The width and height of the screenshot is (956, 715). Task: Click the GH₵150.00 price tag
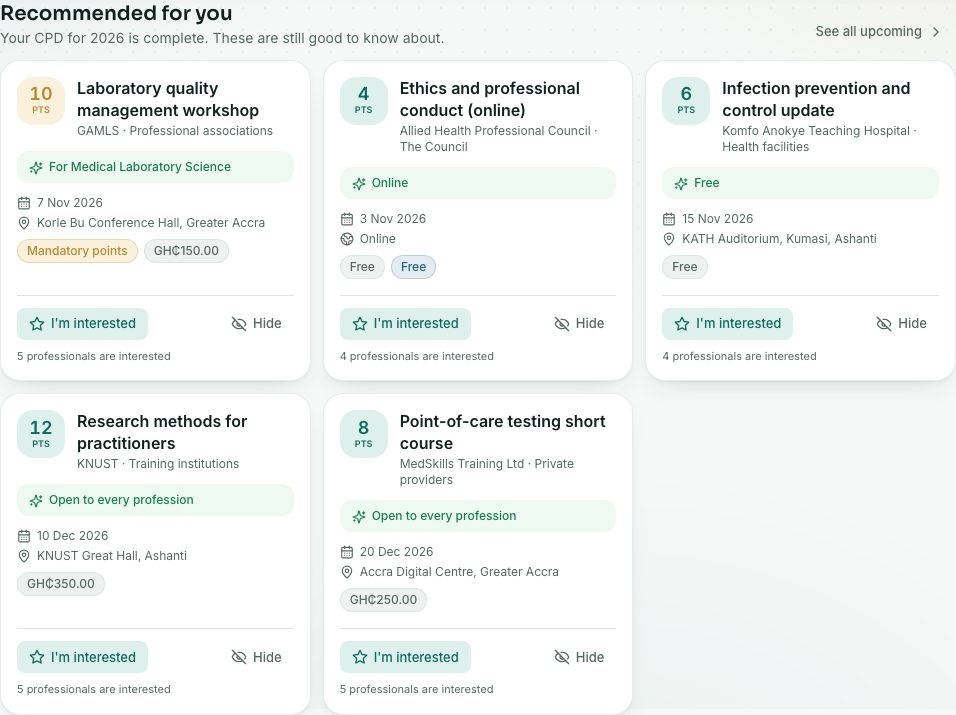186,251
